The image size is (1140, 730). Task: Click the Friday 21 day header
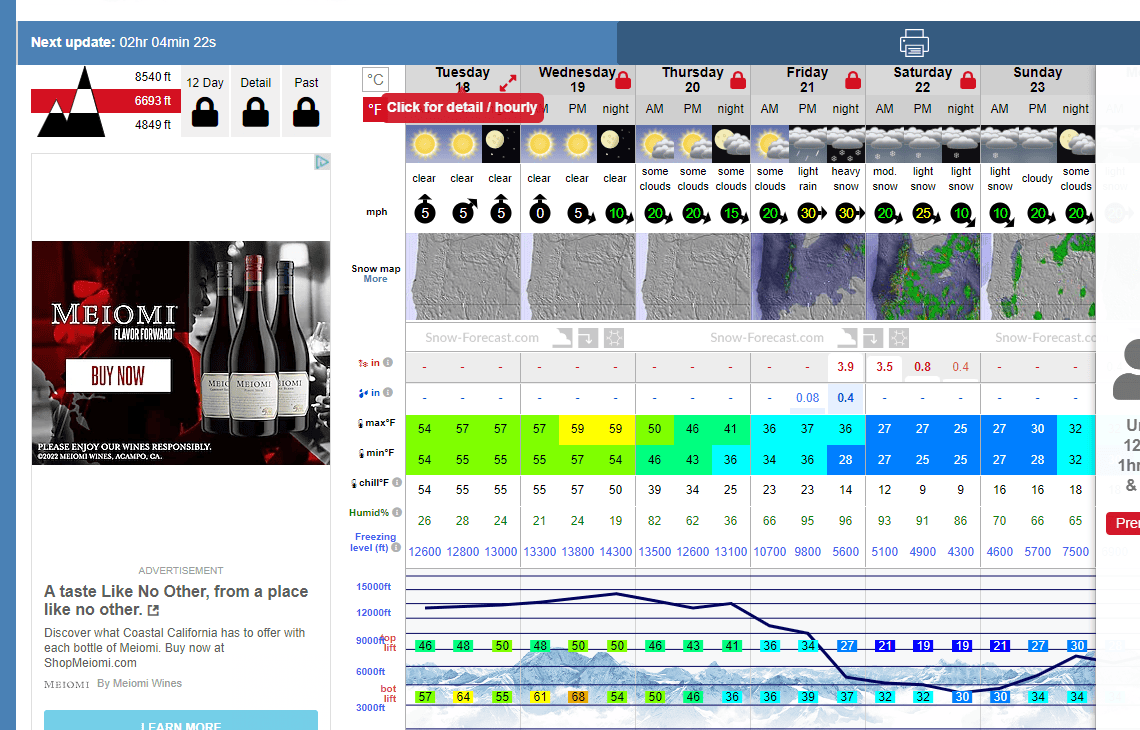pos(807,80)
